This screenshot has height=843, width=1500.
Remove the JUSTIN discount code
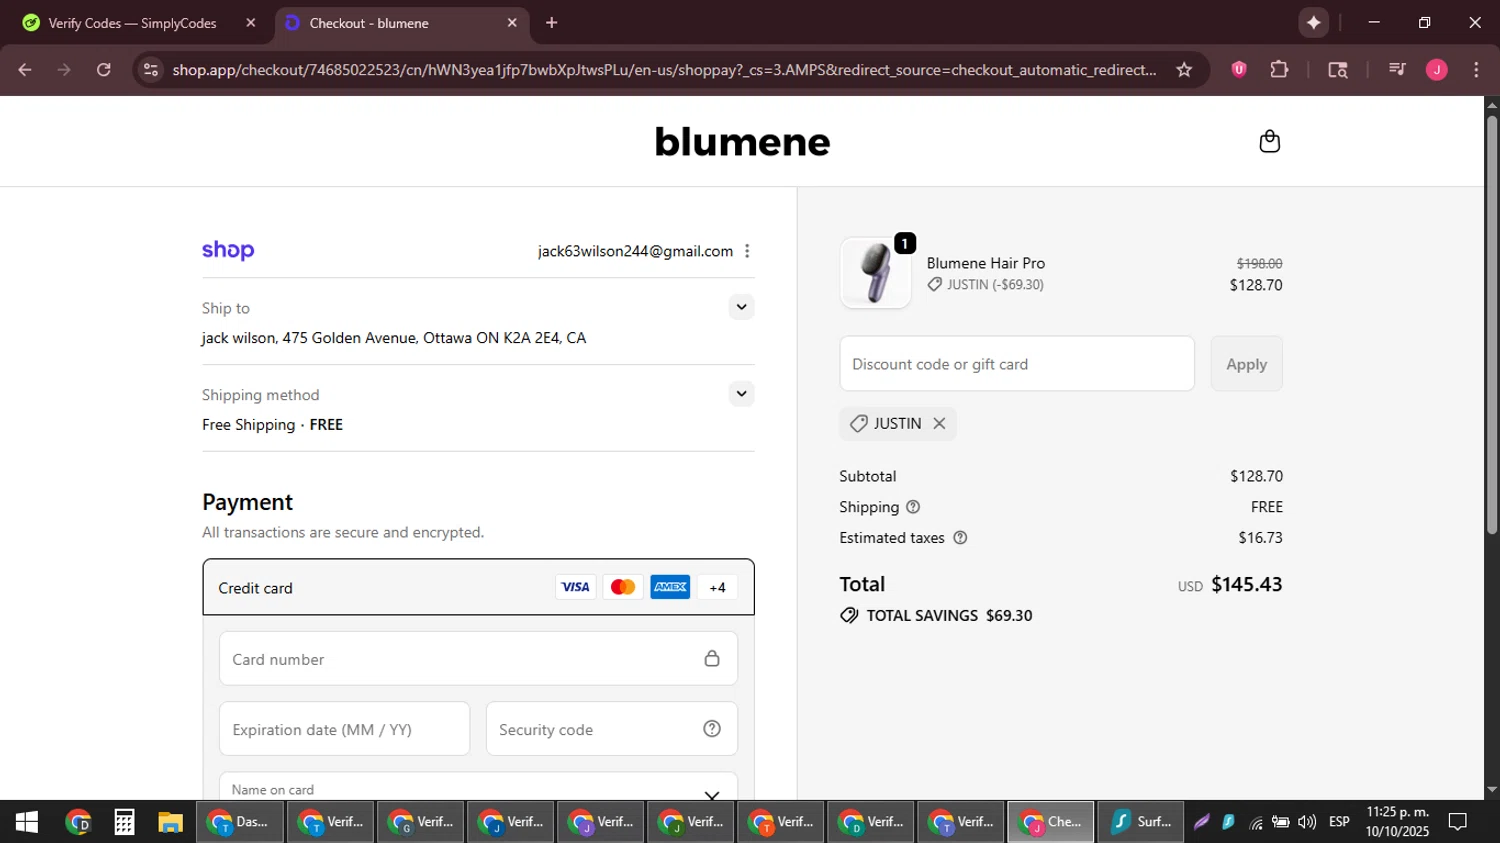click(x=939, y=423)
